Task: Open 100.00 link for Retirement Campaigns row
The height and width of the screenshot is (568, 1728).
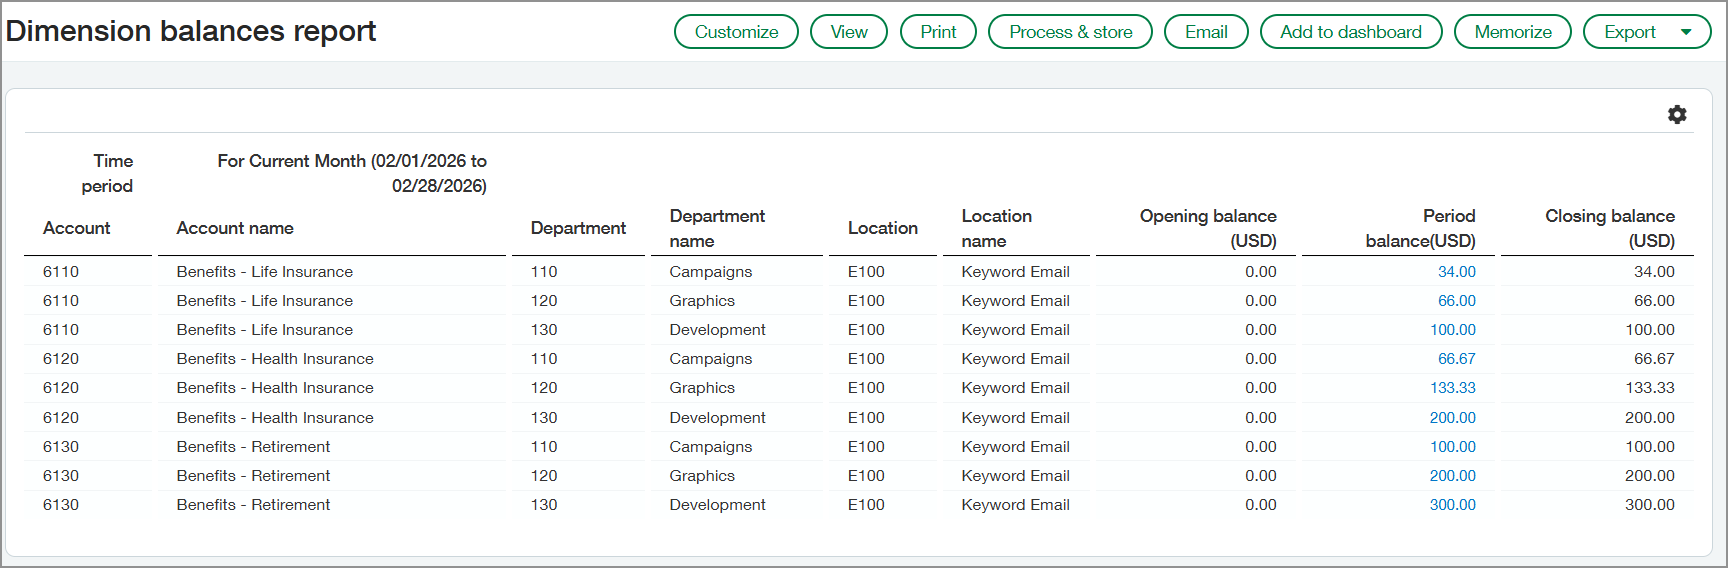Action: [x=1452, y=447]
